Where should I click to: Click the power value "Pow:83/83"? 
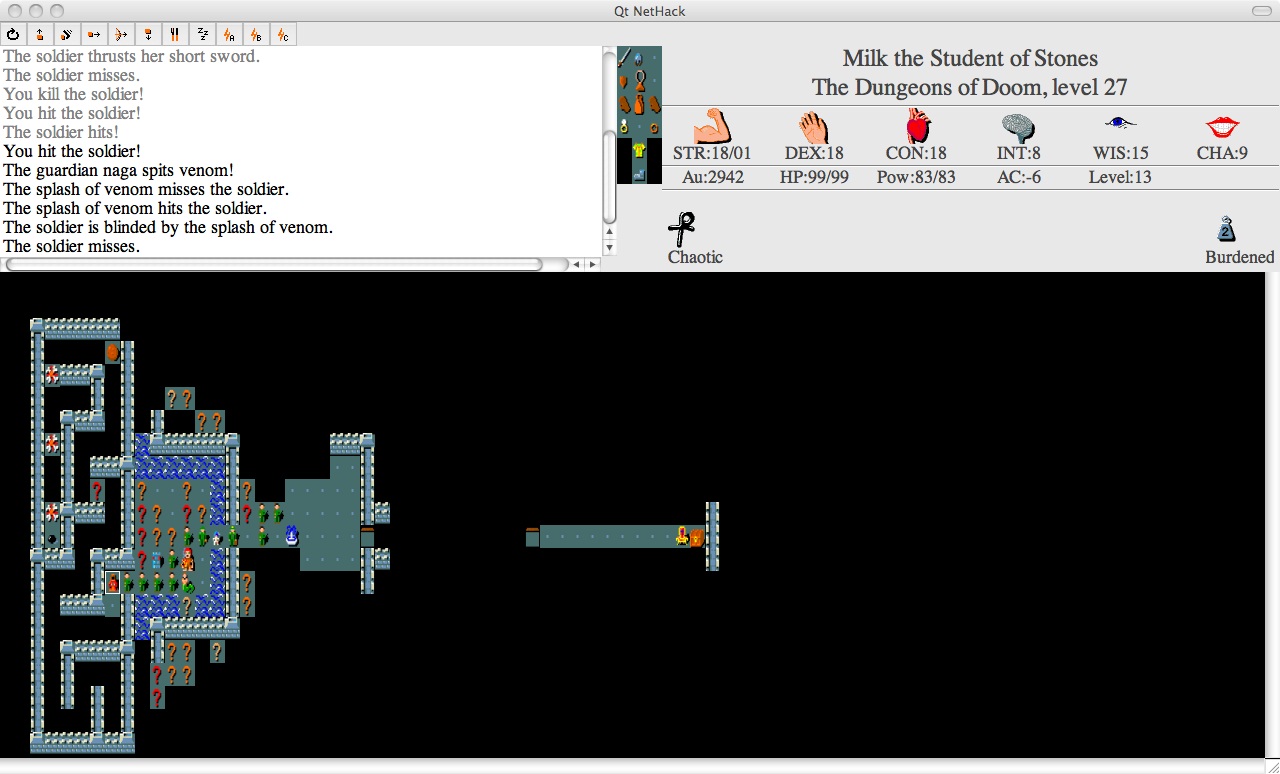tap(918, 177)
